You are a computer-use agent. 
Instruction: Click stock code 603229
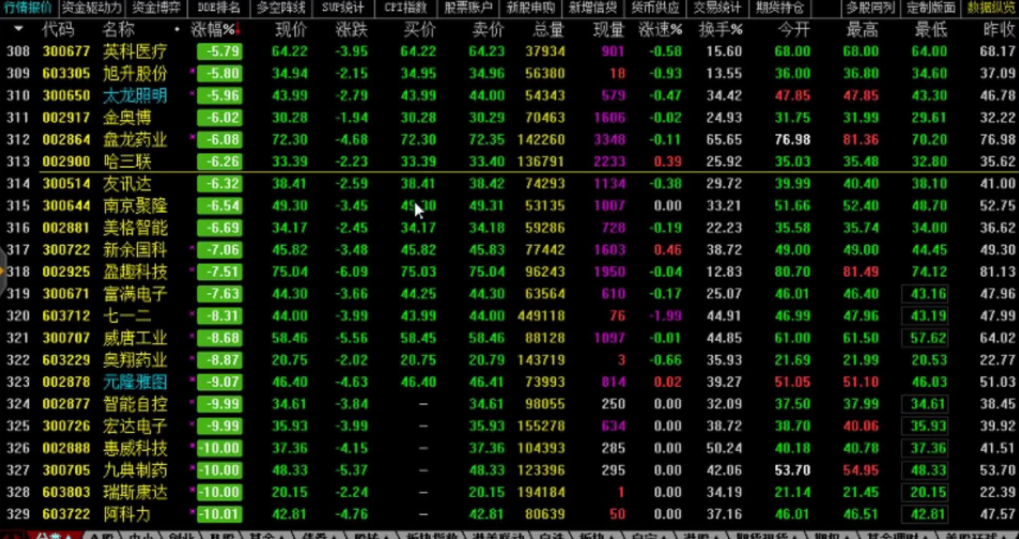[x=66, y=360]
